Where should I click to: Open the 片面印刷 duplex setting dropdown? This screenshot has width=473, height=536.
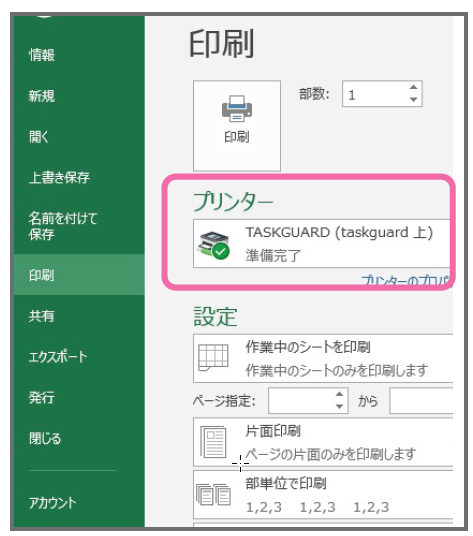[323, 442]
